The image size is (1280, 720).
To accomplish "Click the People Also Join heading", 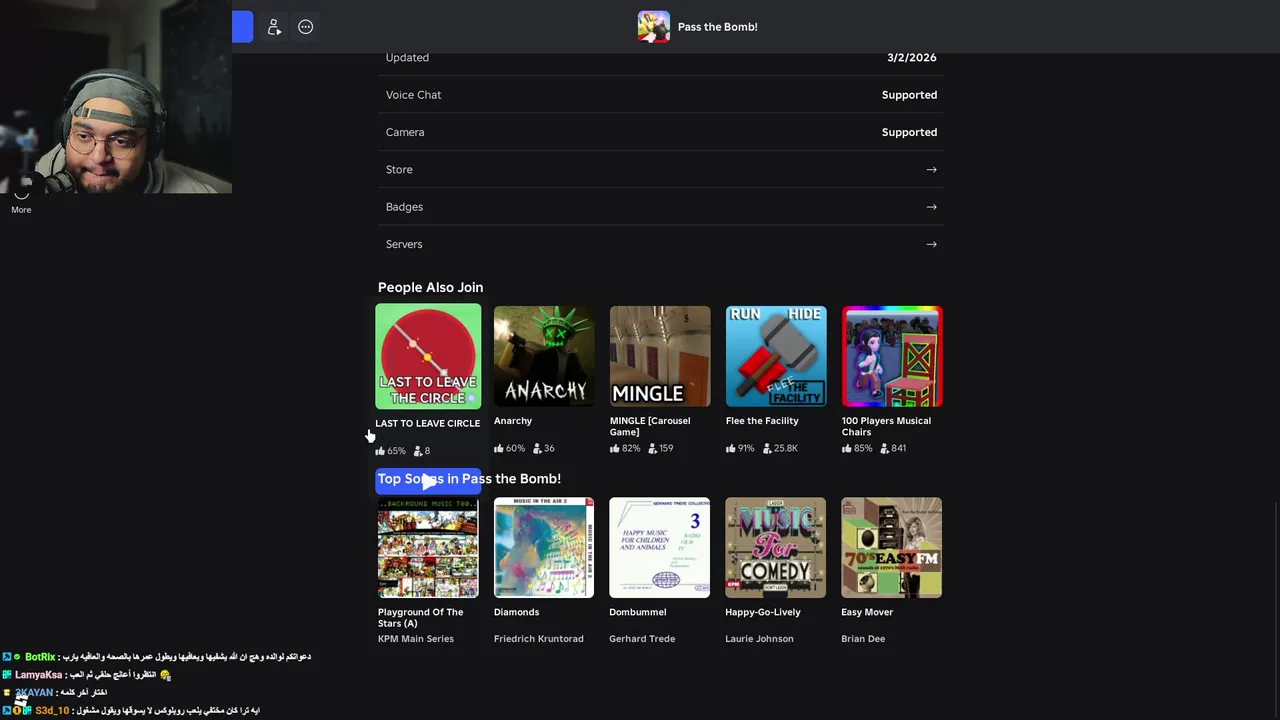I will coord(430,288).
